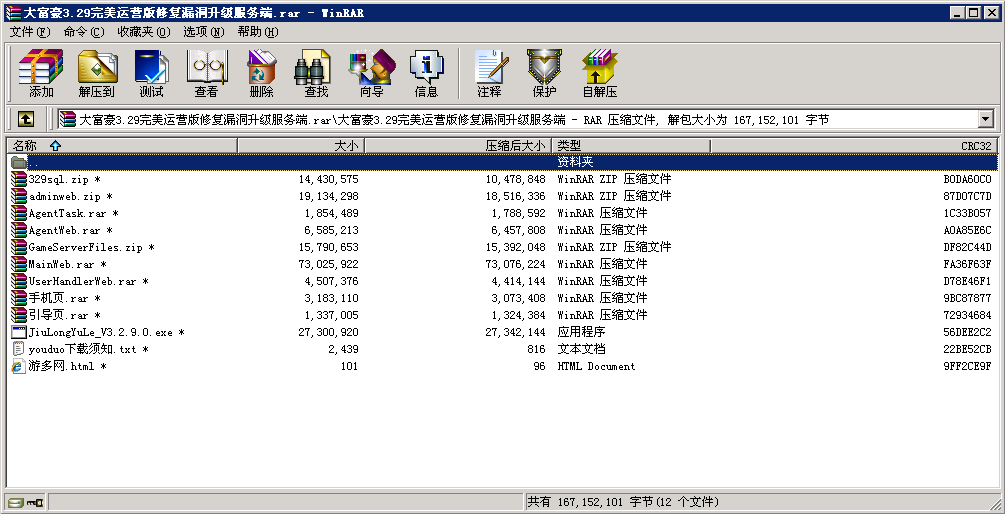1005x514 pixels.
Task: Click the Delete (删除) toolbar icon
Action: (x=261, y=73)
